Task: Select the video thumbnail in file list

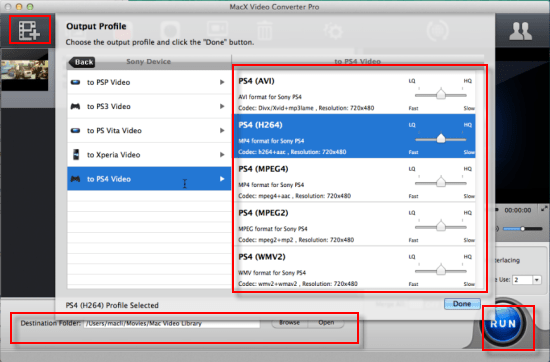Action: click(25, 70)
